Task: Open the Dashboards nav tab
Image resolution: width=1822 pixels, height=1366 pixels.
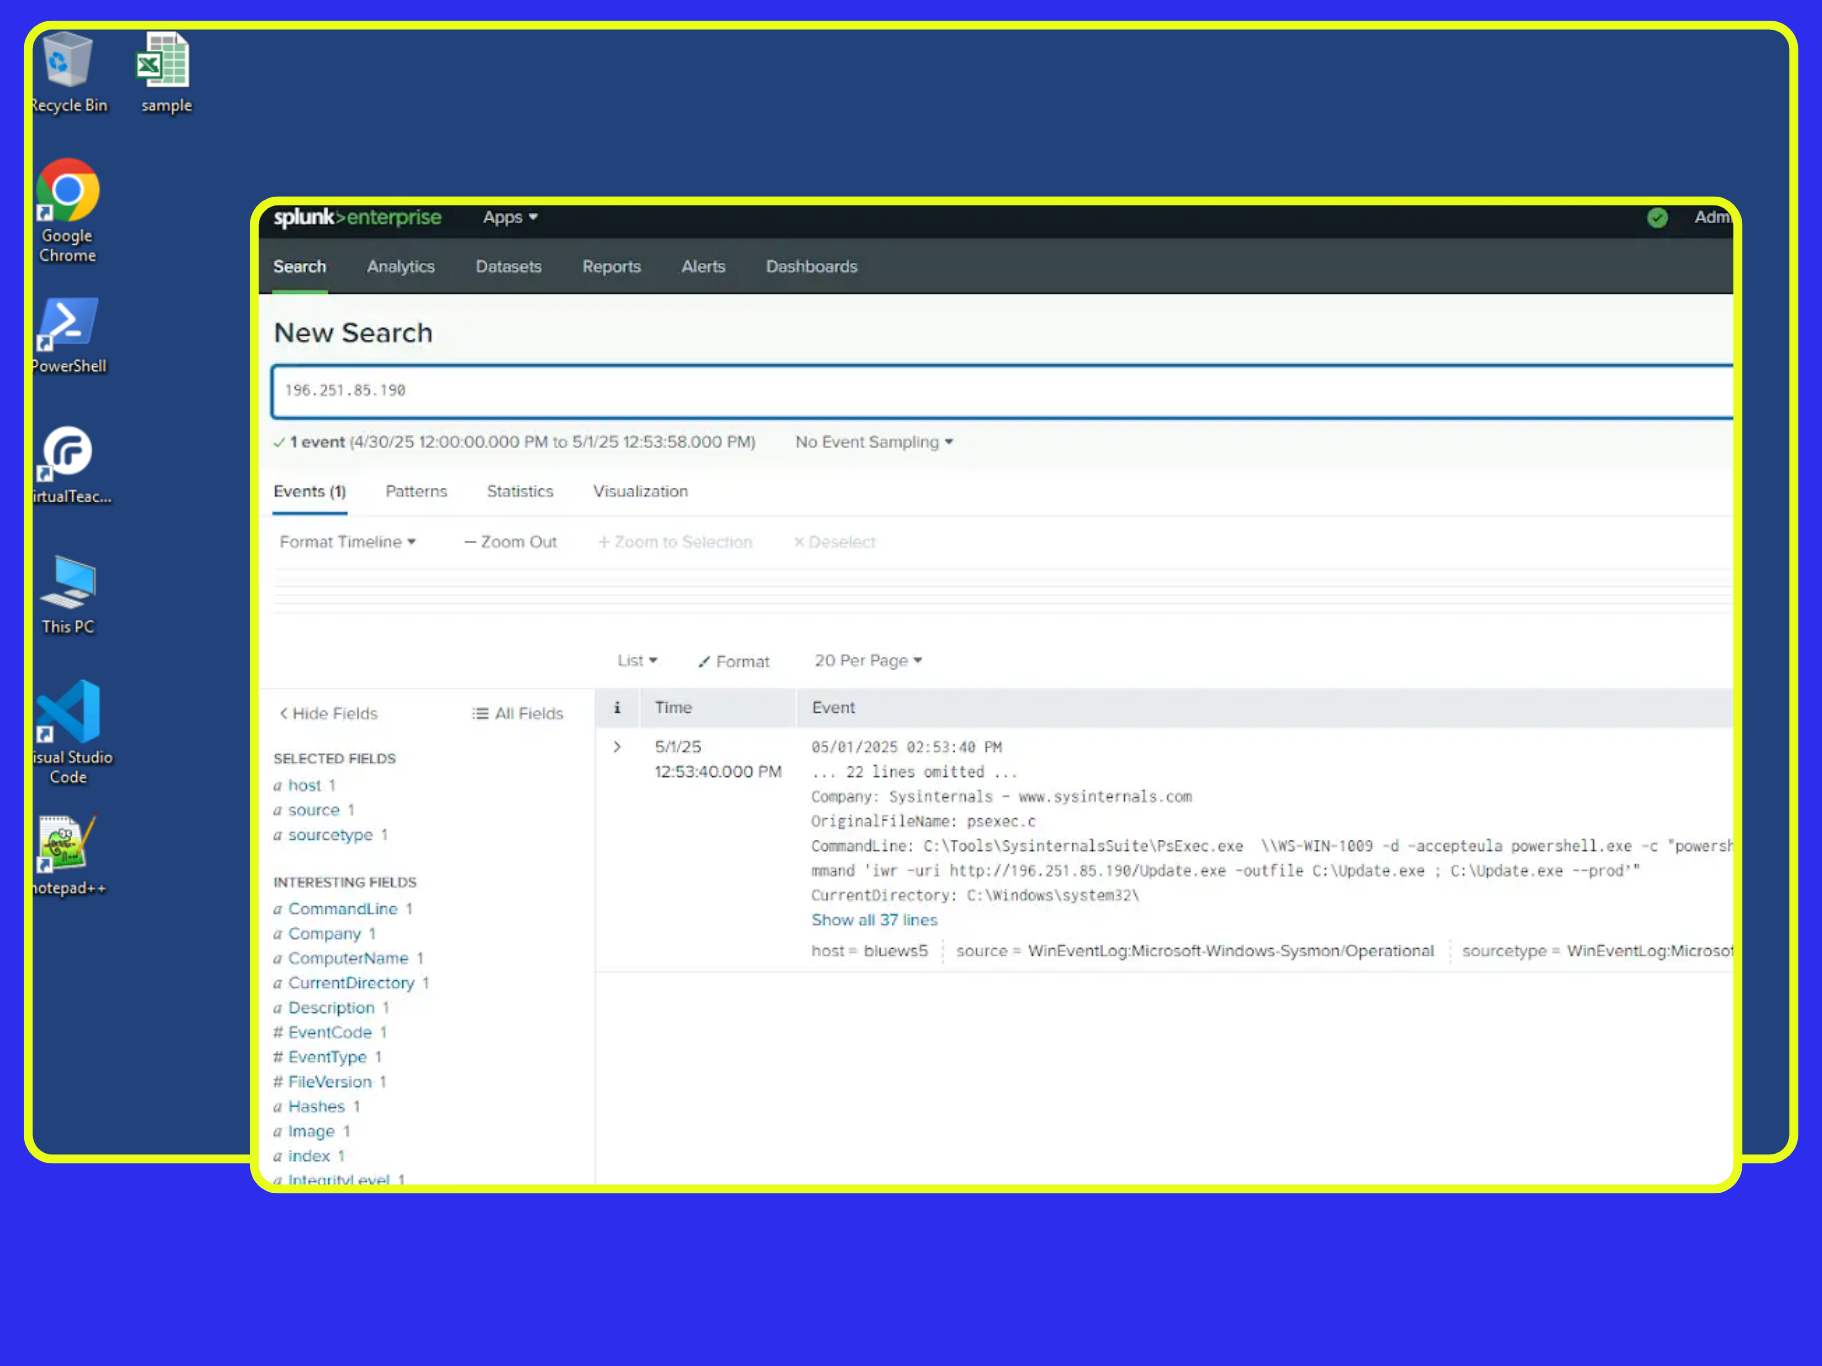Action: 812,266
